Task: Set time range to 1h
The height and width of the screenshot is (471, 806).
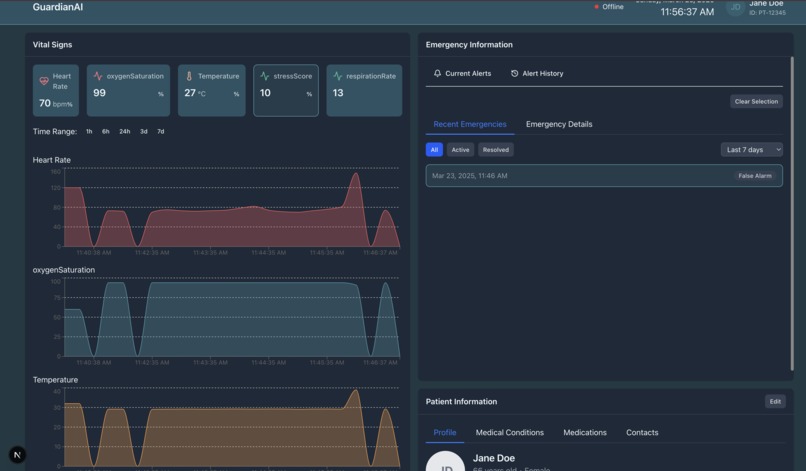Action: 89,132
